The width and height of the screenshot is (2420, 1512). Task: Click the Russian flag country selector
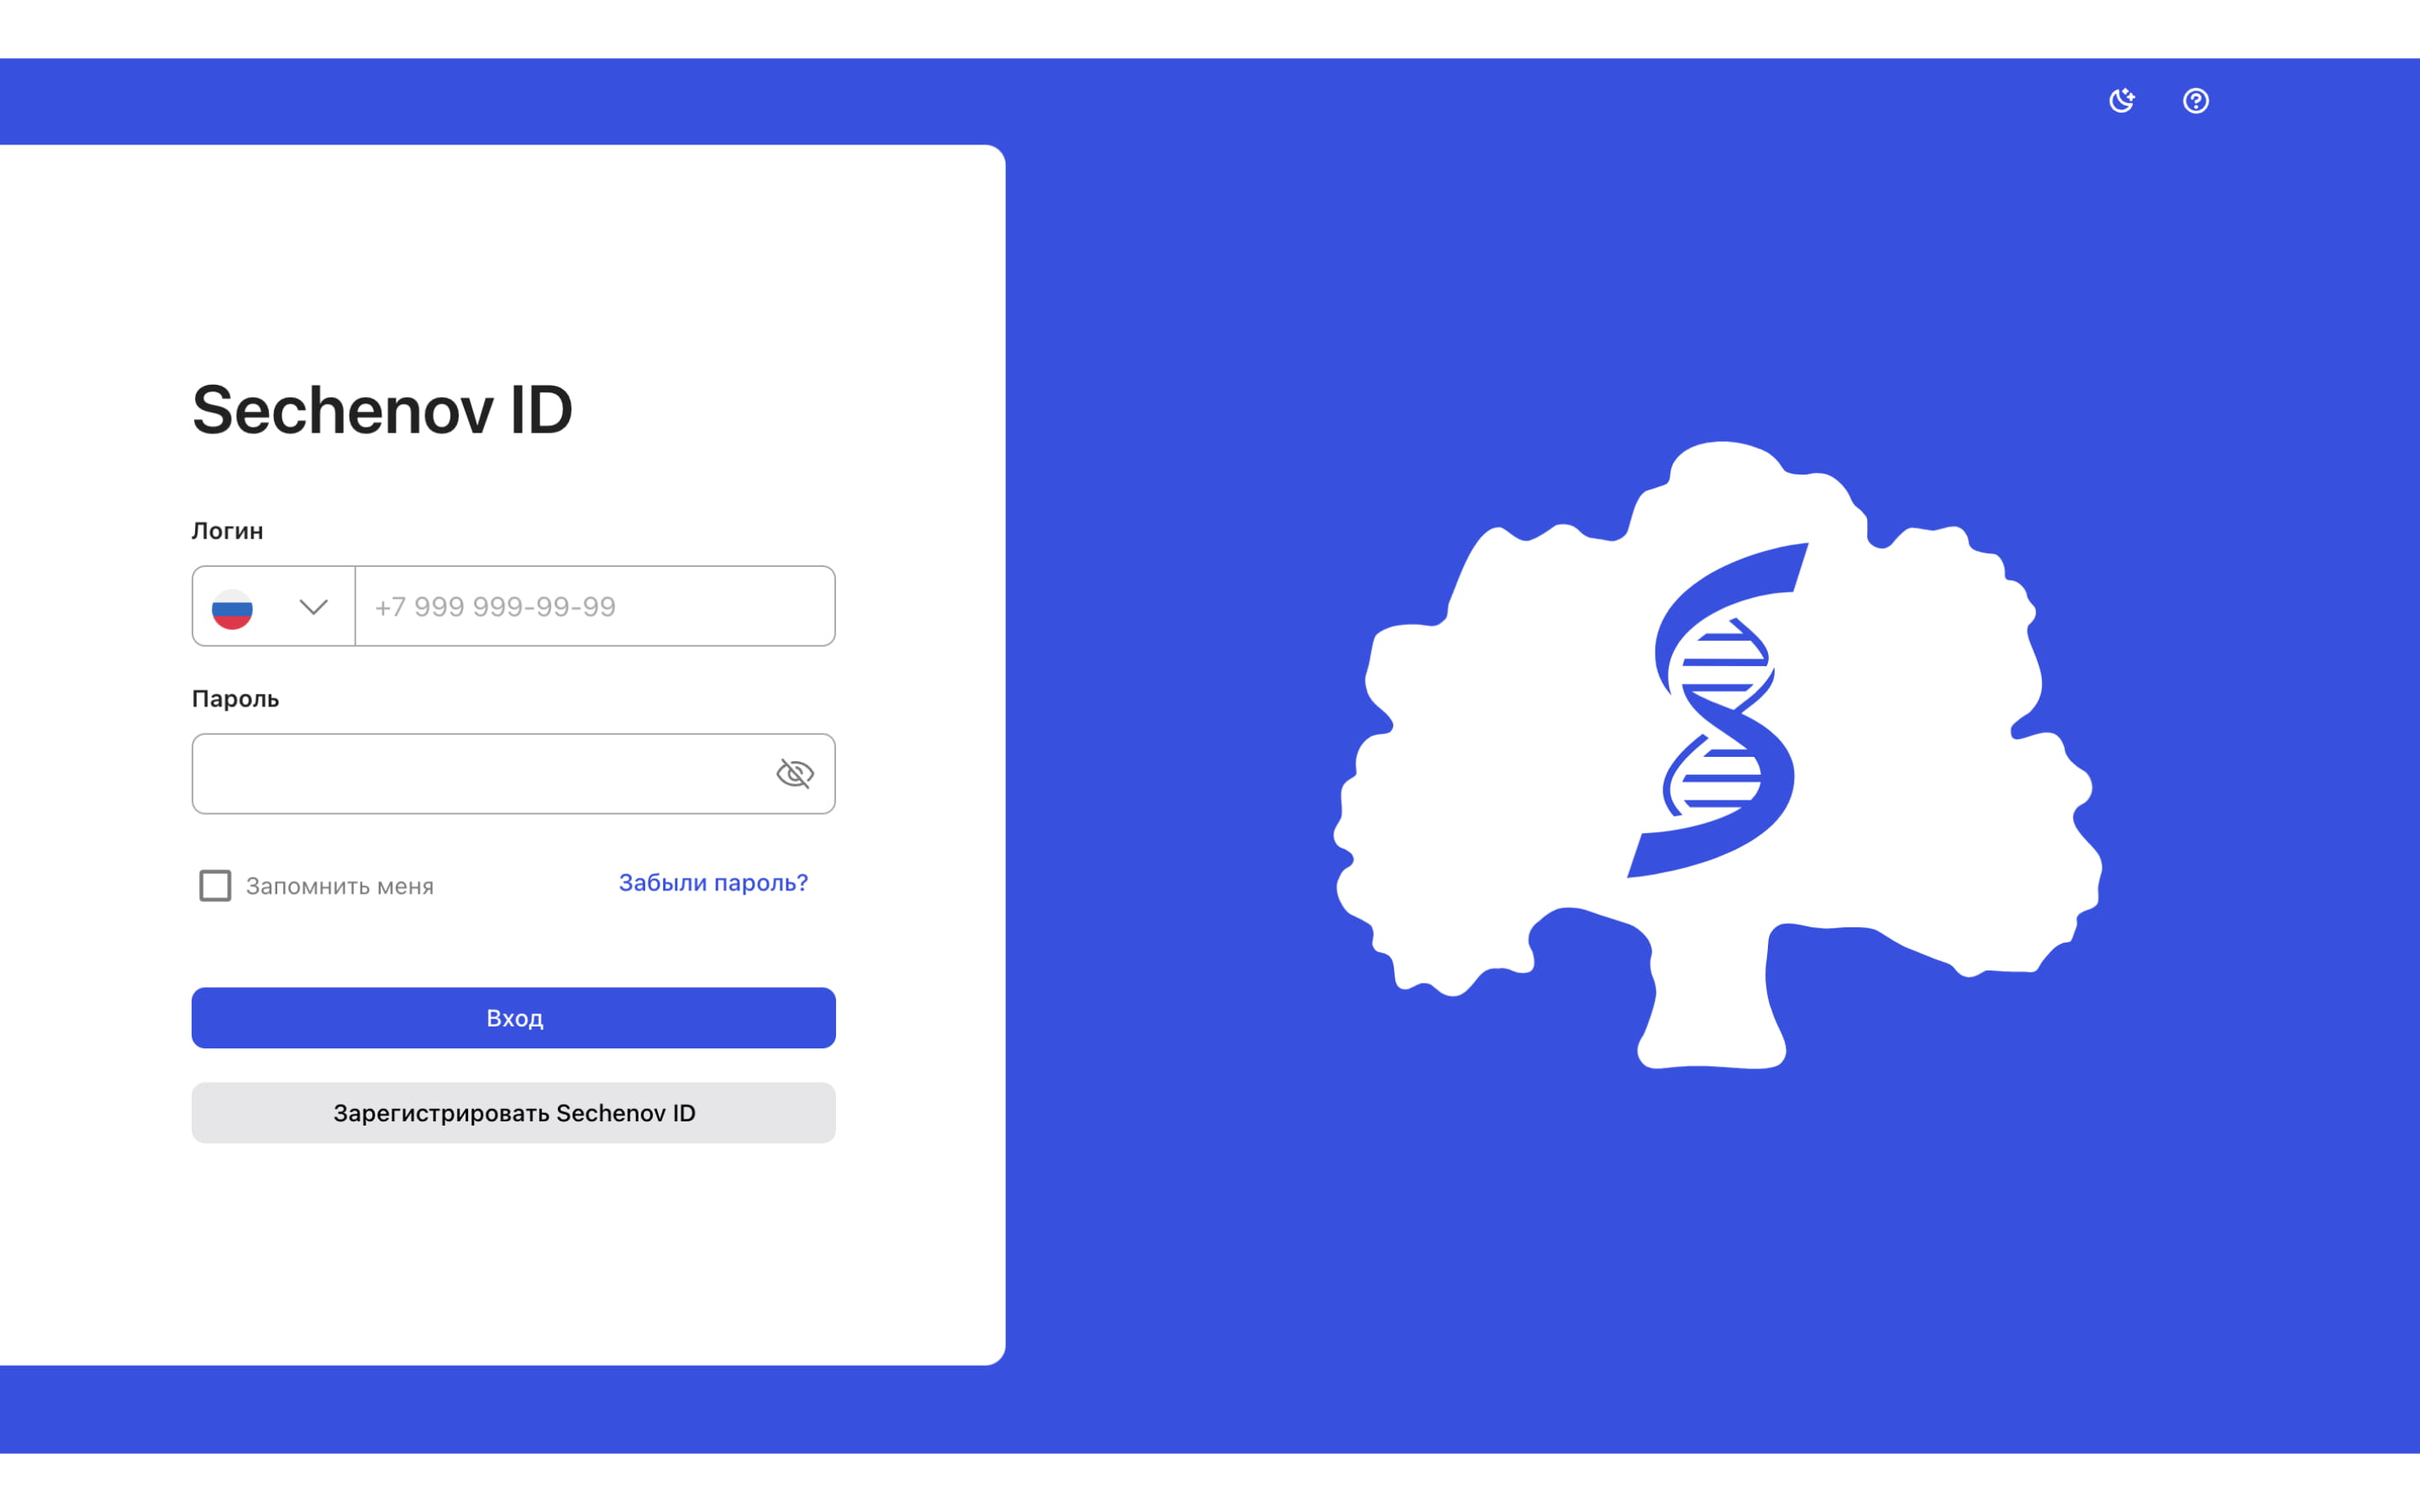click(271, 605)
